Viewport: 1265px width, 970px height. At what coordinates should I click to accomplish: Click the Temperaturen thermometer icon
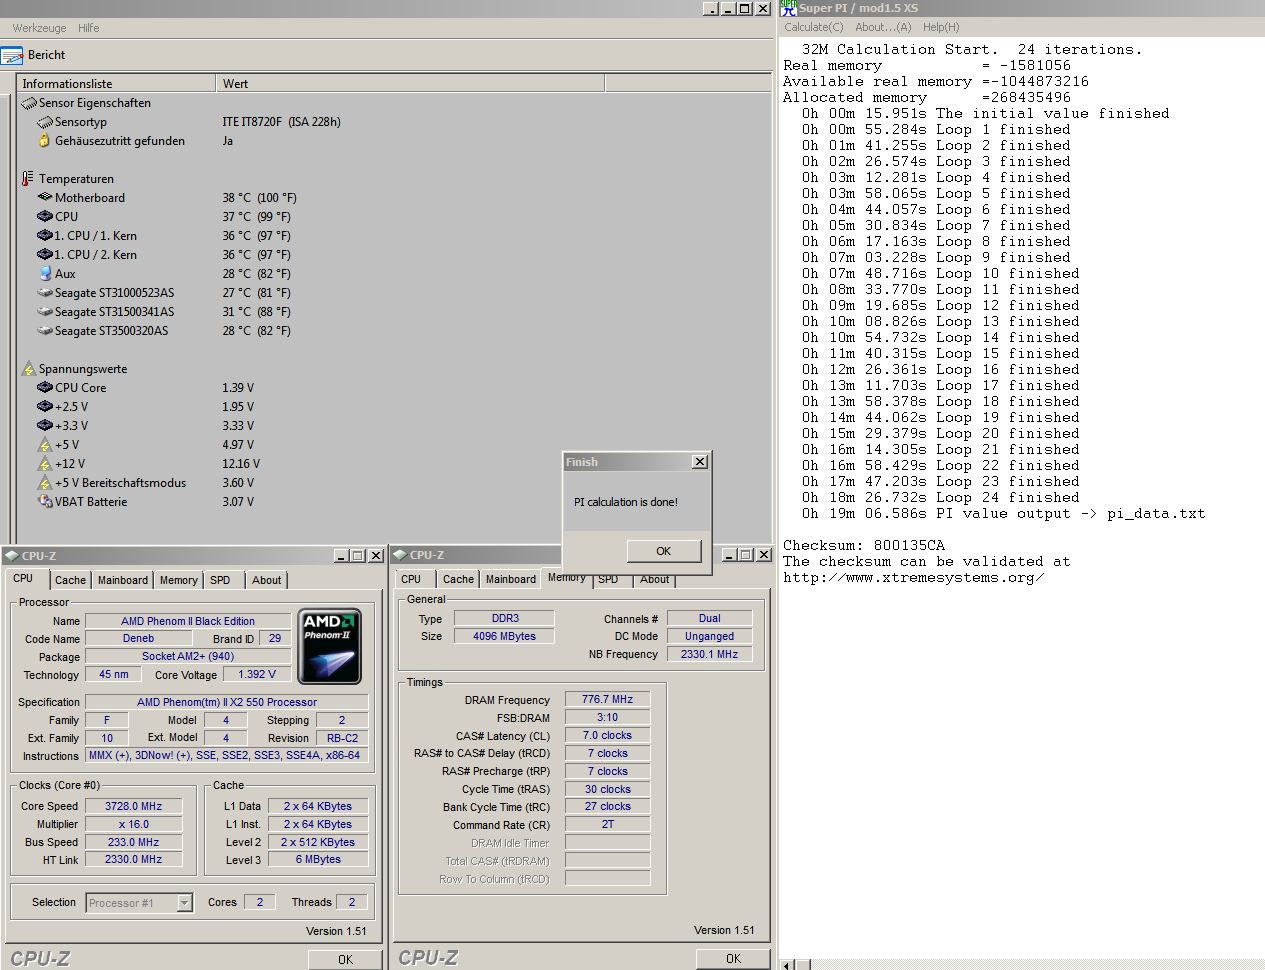(28, 179)
